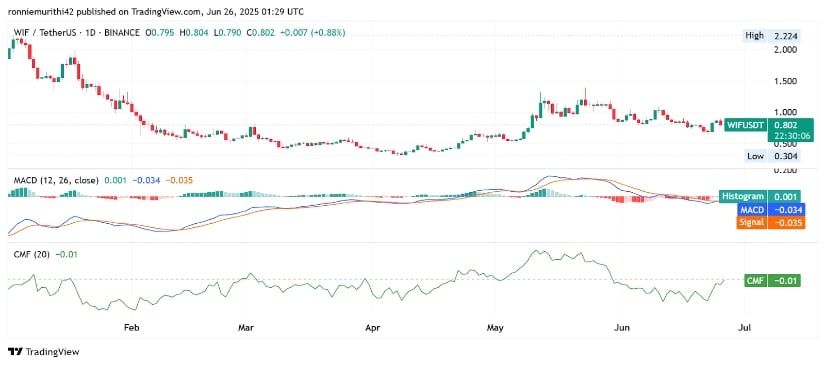Click the Jun label on time axis

[622, 328]
